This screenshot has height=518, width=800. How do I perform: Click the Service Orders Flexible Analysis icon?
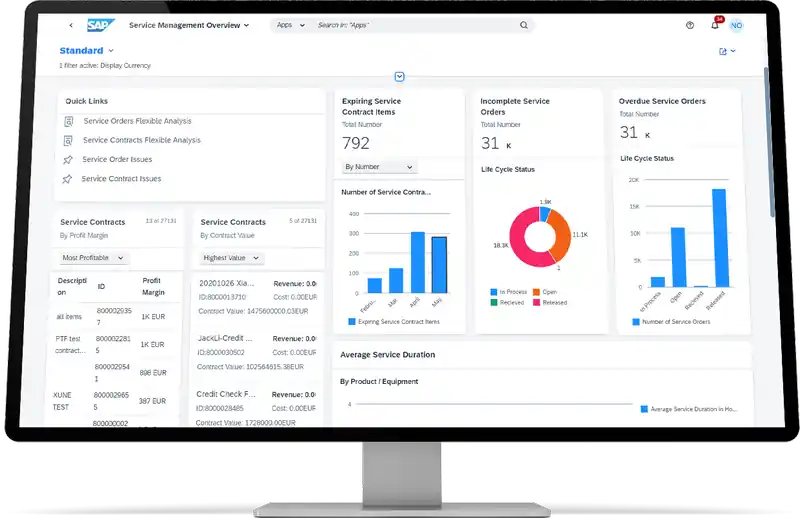[x=69, y=121]
